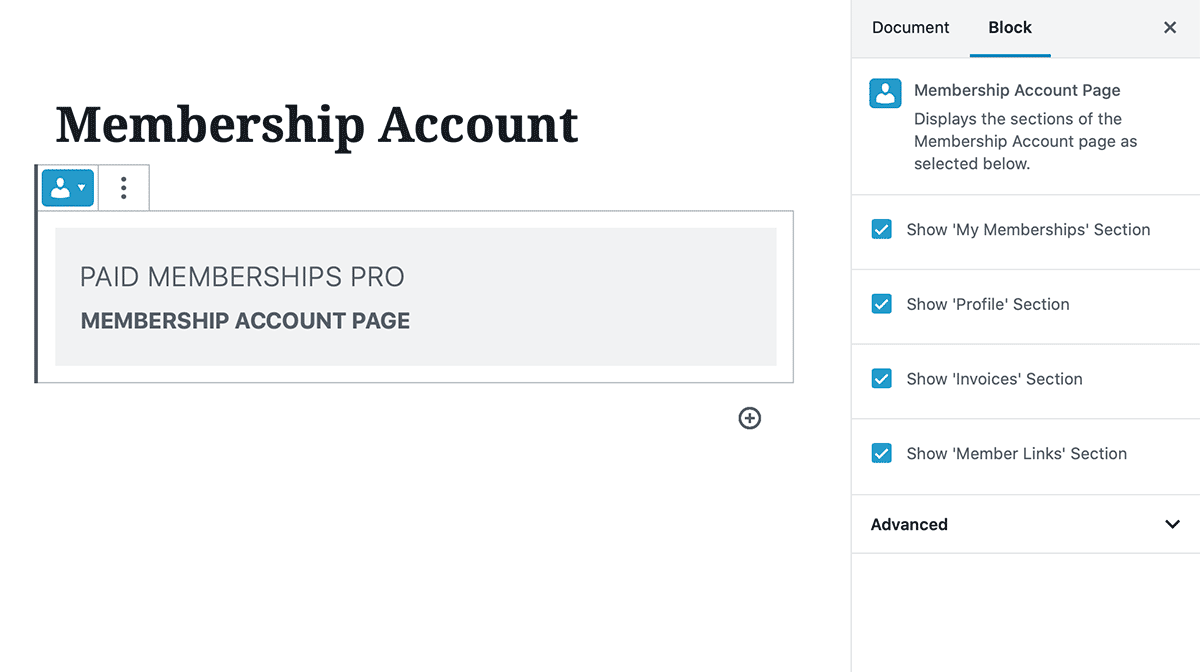This screenshot has width=1200, height=672.
Task: Select the Paid Memberships Pro block placeholder
Action: 416,297
